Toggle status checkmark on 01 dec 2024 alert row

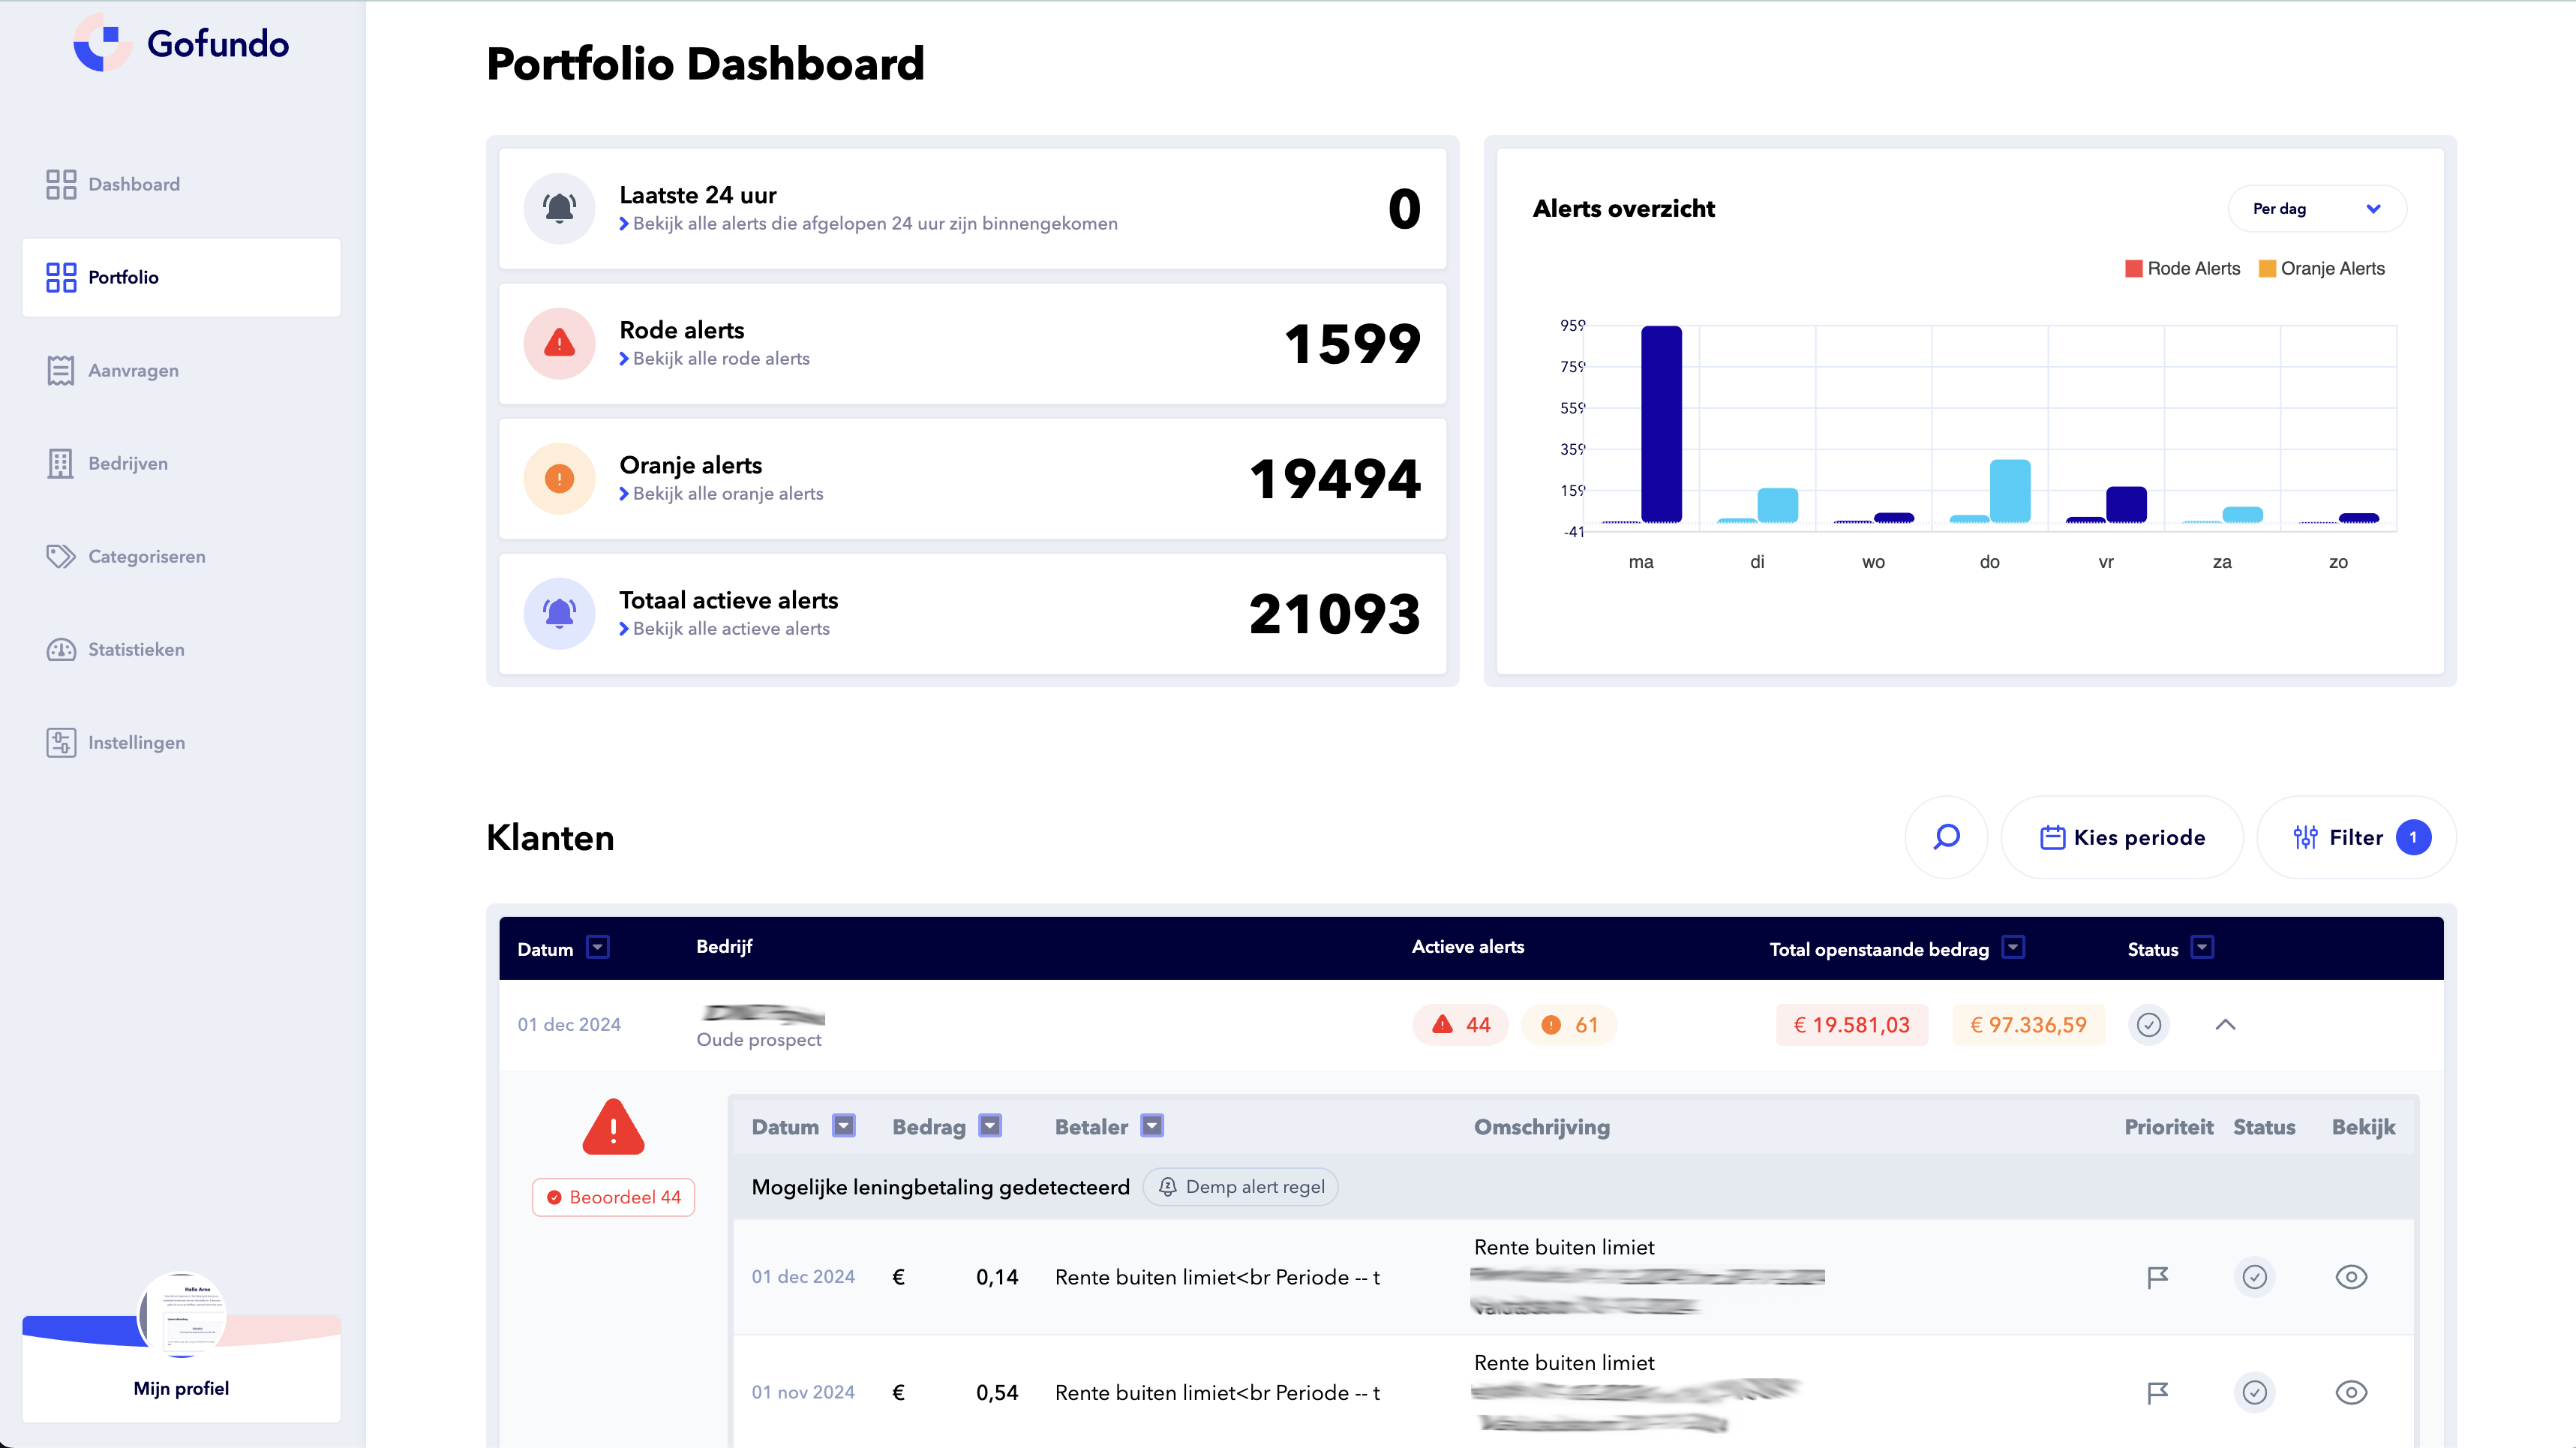2254,1277
